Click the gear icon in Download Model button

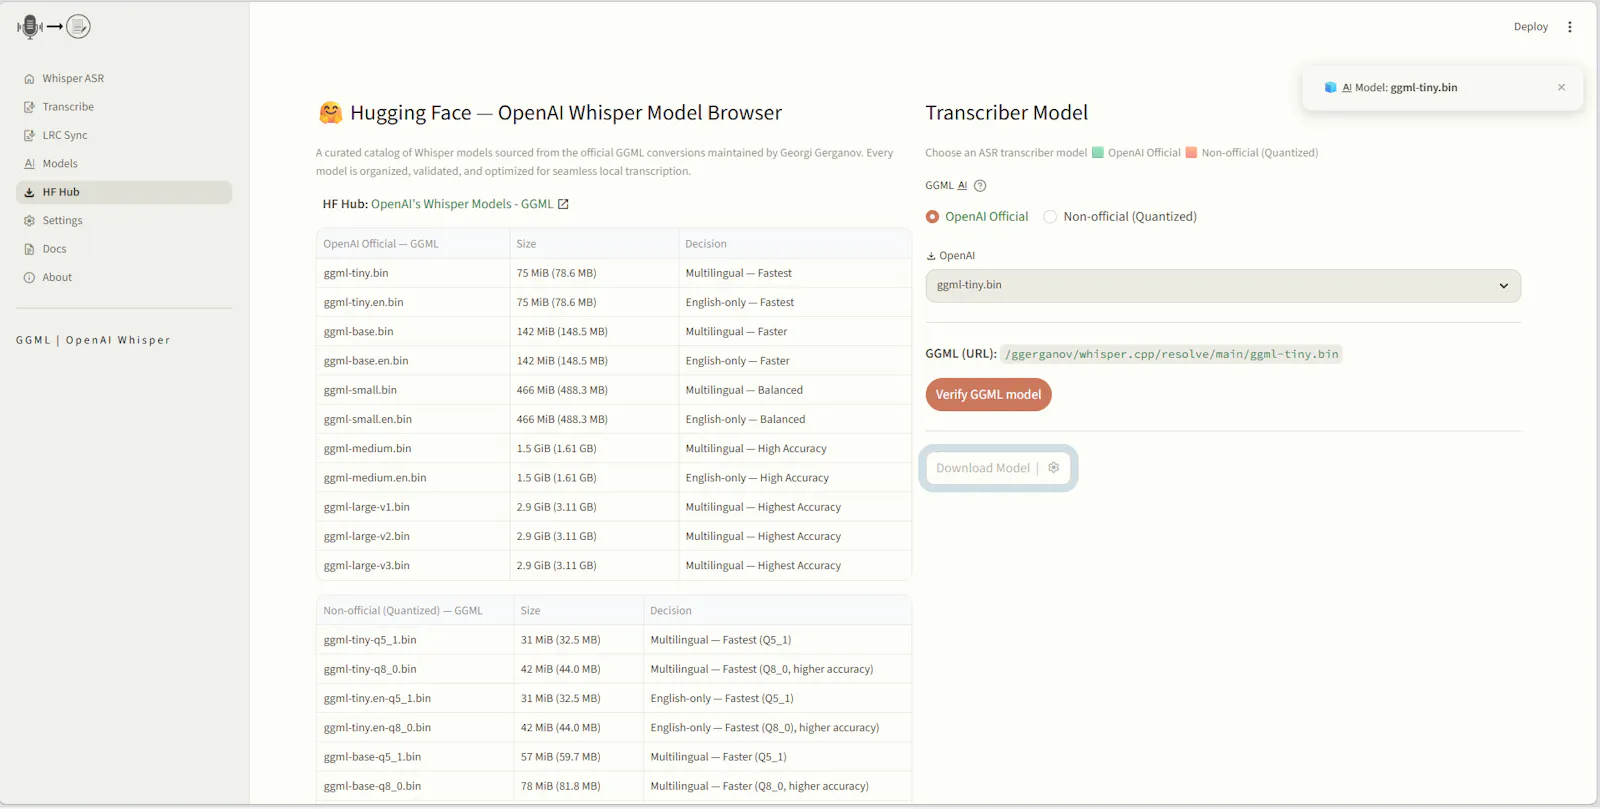[1054, 468]
